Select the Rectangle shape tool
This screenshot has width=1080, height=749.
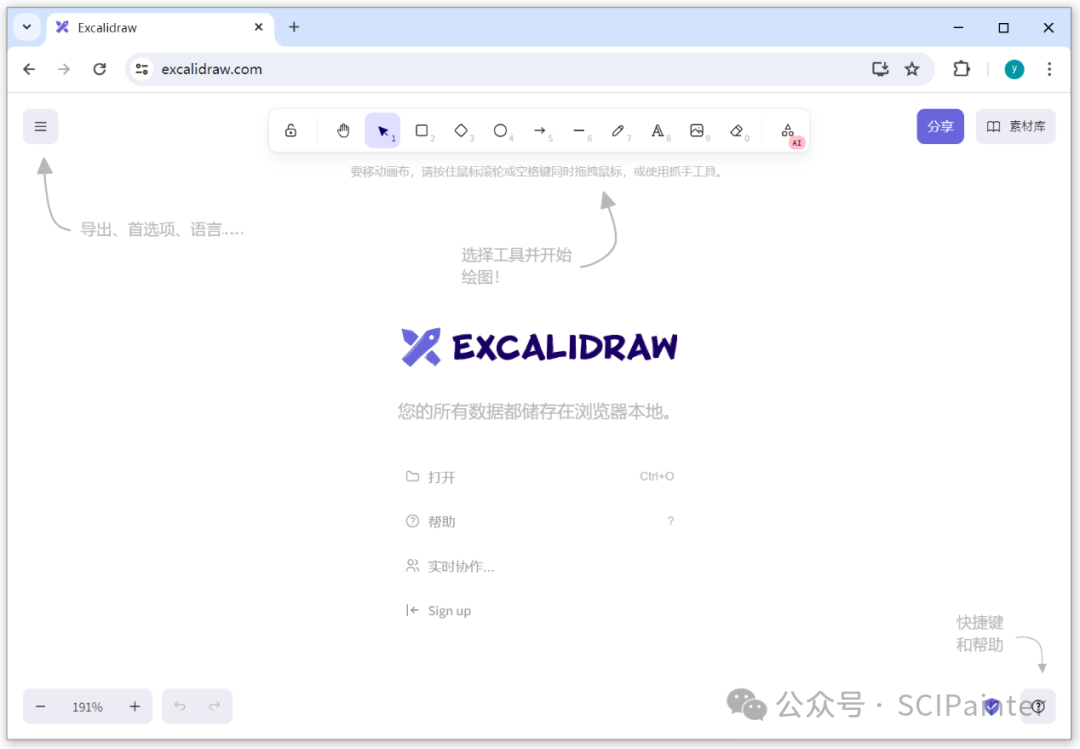pyautogui.click(x=422, y=130)
